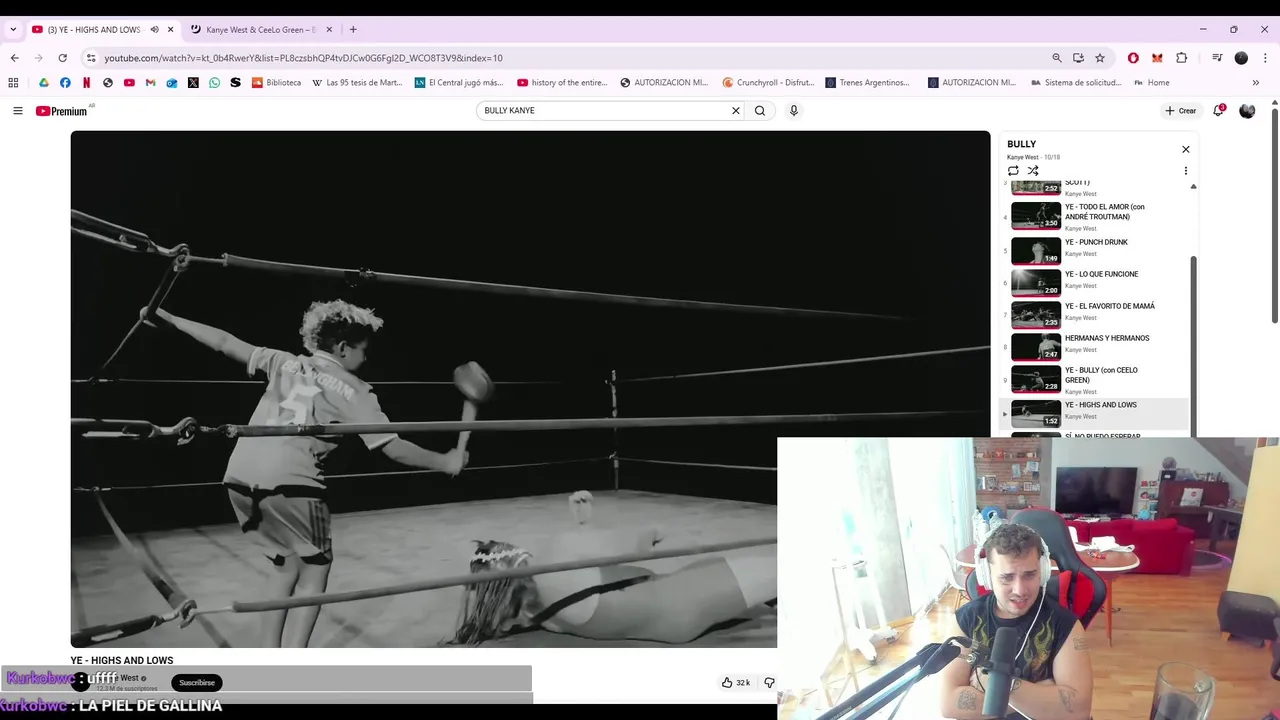Open the Google Drive bookmark
This screenshot has width=1280, height=720.
[43, 83]
